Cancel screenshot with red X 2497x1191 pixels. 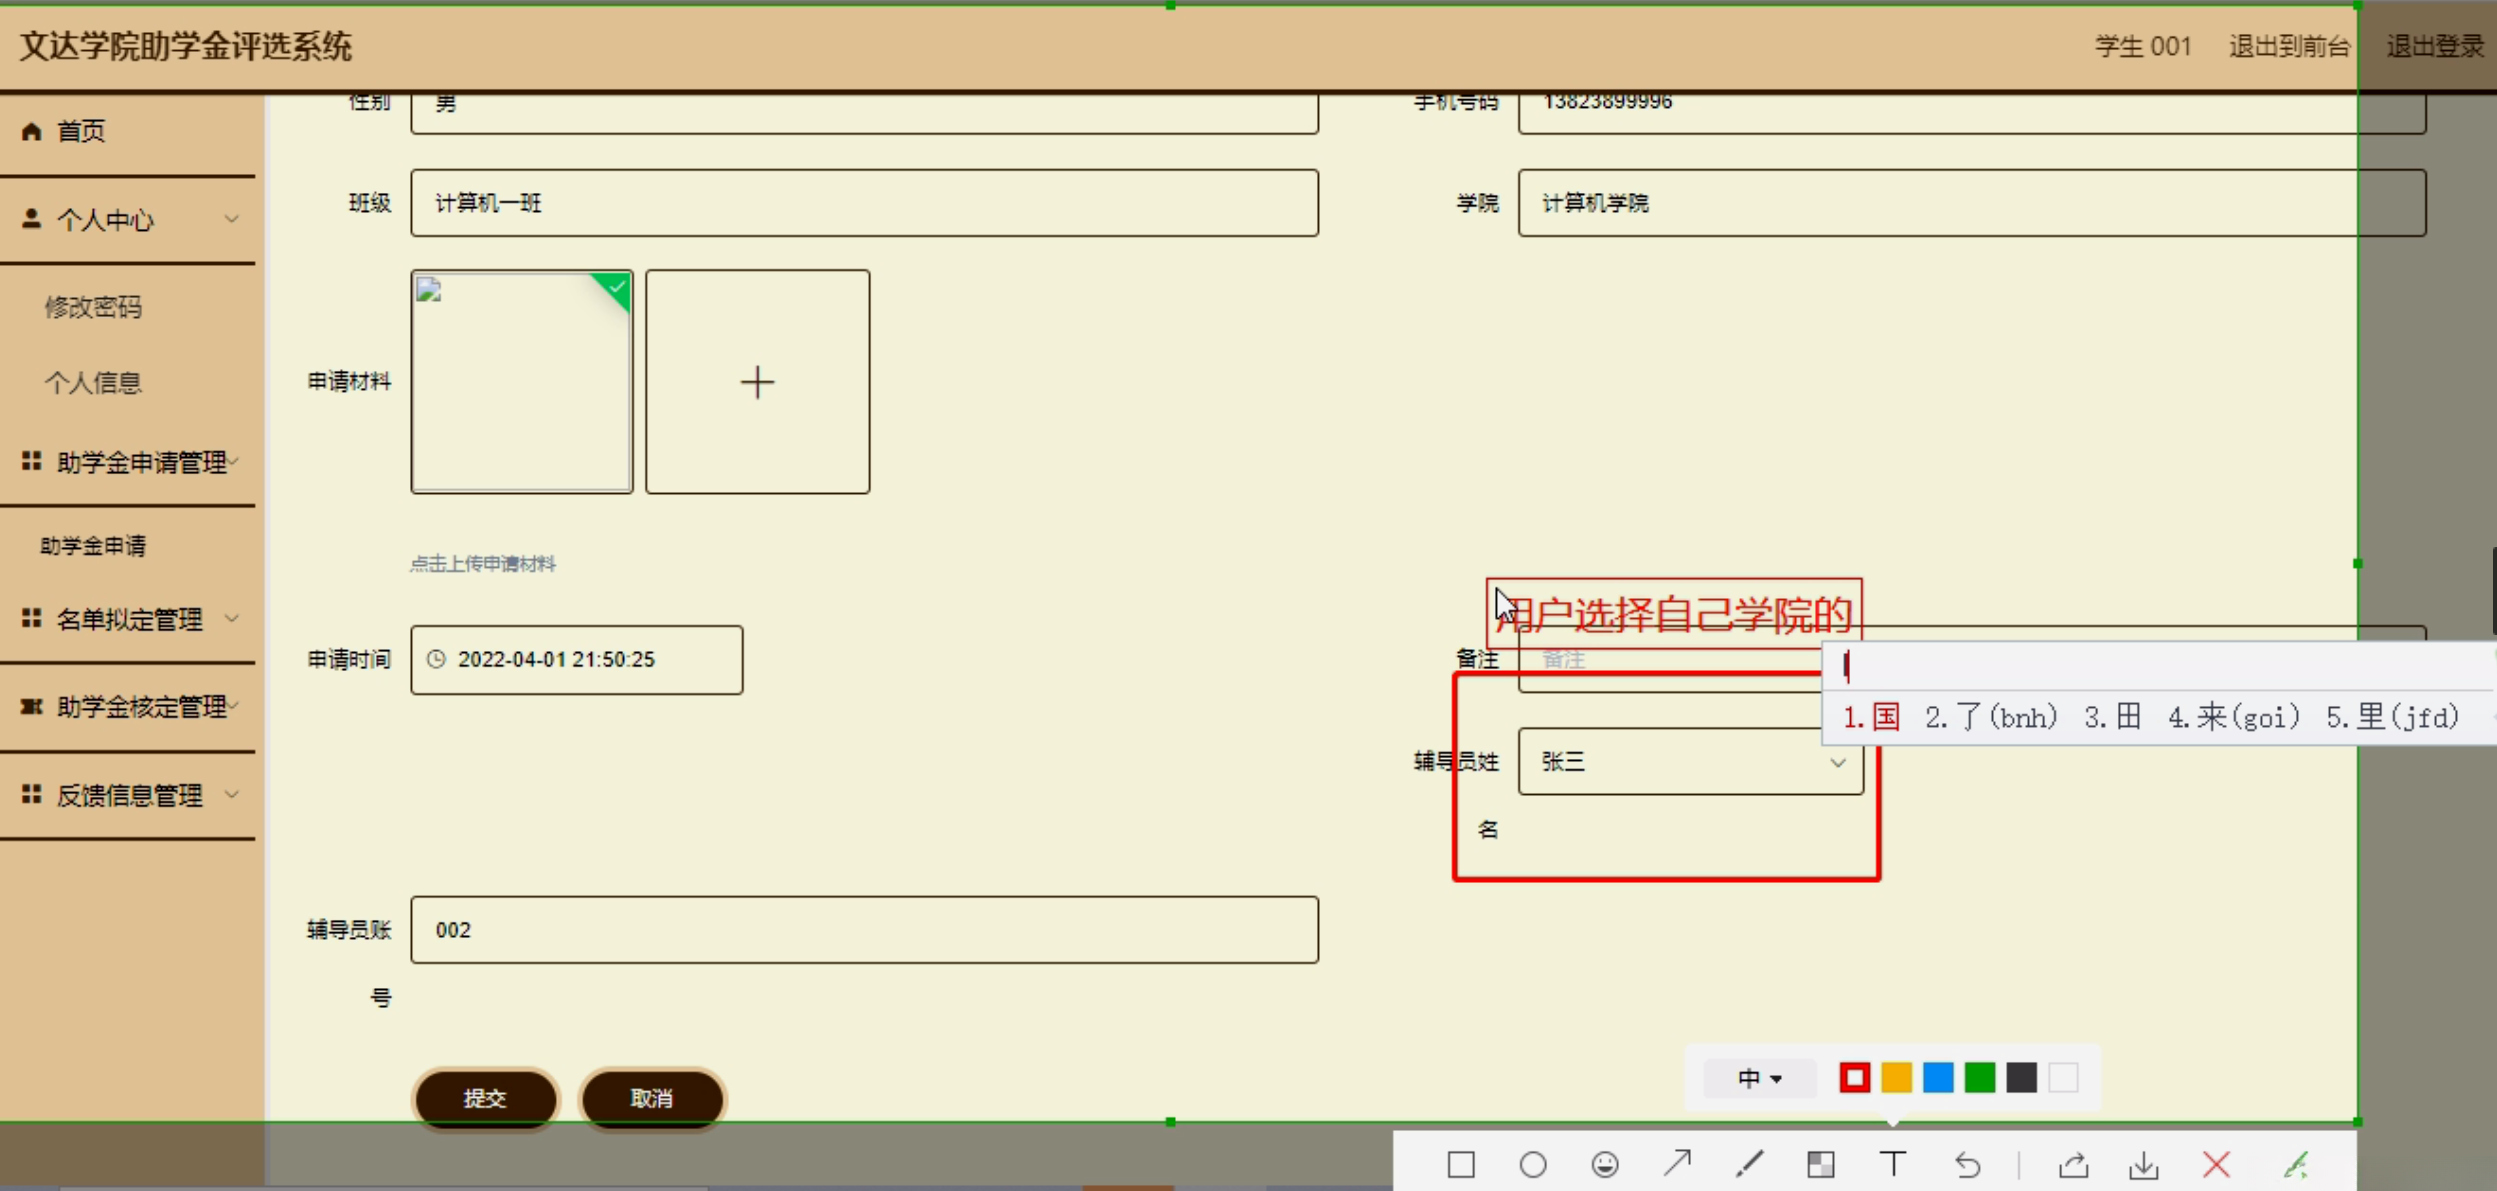[x=2216, y=1164]
